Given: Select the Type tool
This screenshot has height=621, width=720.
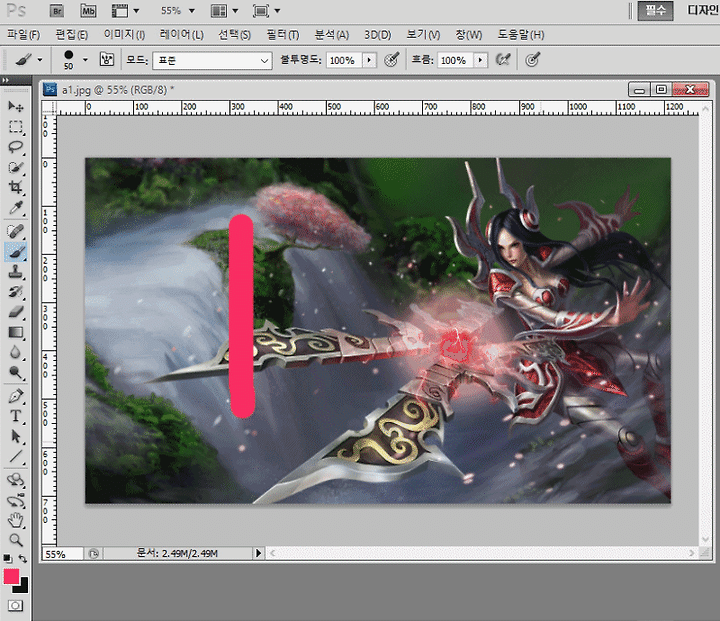Looking at the screenshot, I should pyautogui.click(x=16, y=416).
